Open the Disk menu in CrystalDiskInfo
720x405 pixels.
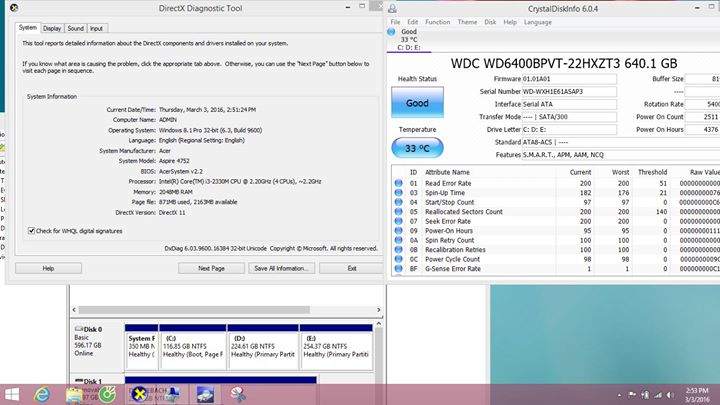(490, 22)
